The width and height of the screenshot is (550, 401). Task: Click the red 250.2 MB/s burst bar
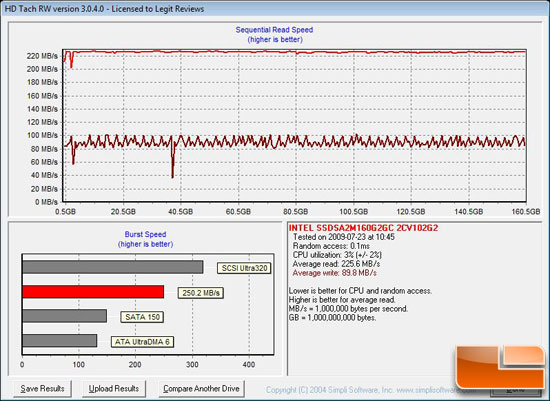click(x=93, y=292)
